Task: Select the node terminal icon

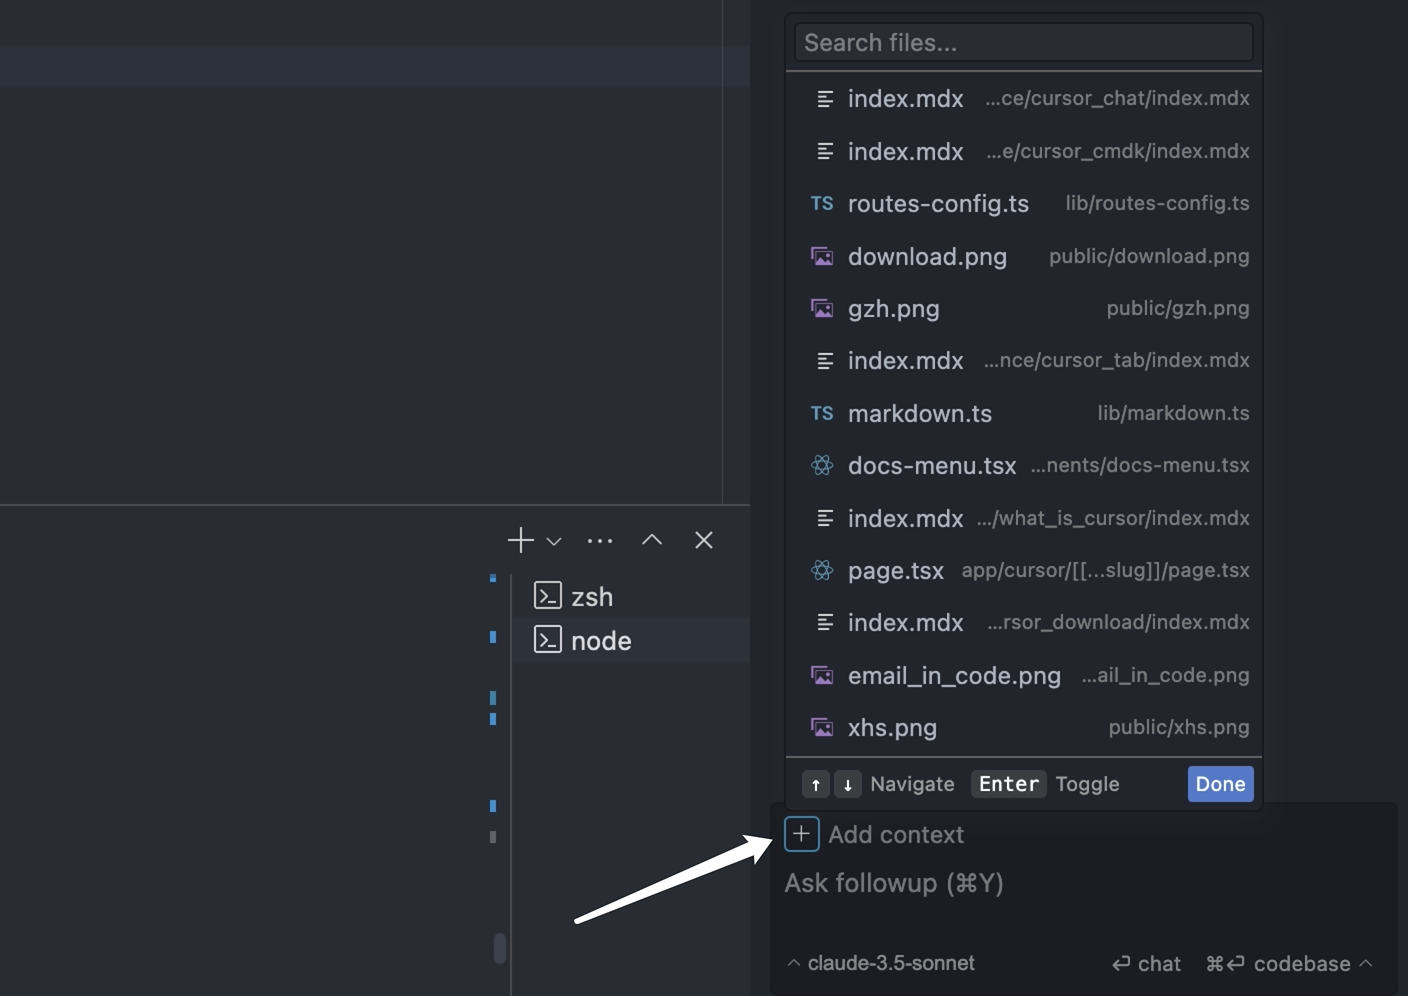Action: point(547,640)
